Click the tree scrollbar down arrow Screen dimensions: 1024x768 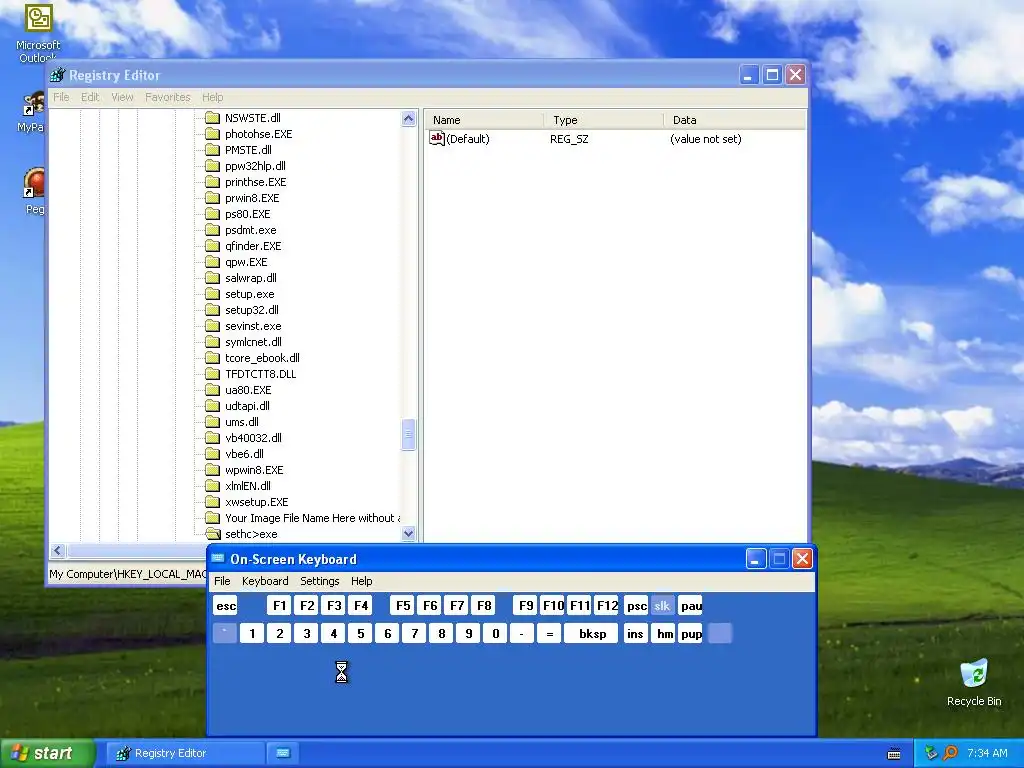point(409,534)
